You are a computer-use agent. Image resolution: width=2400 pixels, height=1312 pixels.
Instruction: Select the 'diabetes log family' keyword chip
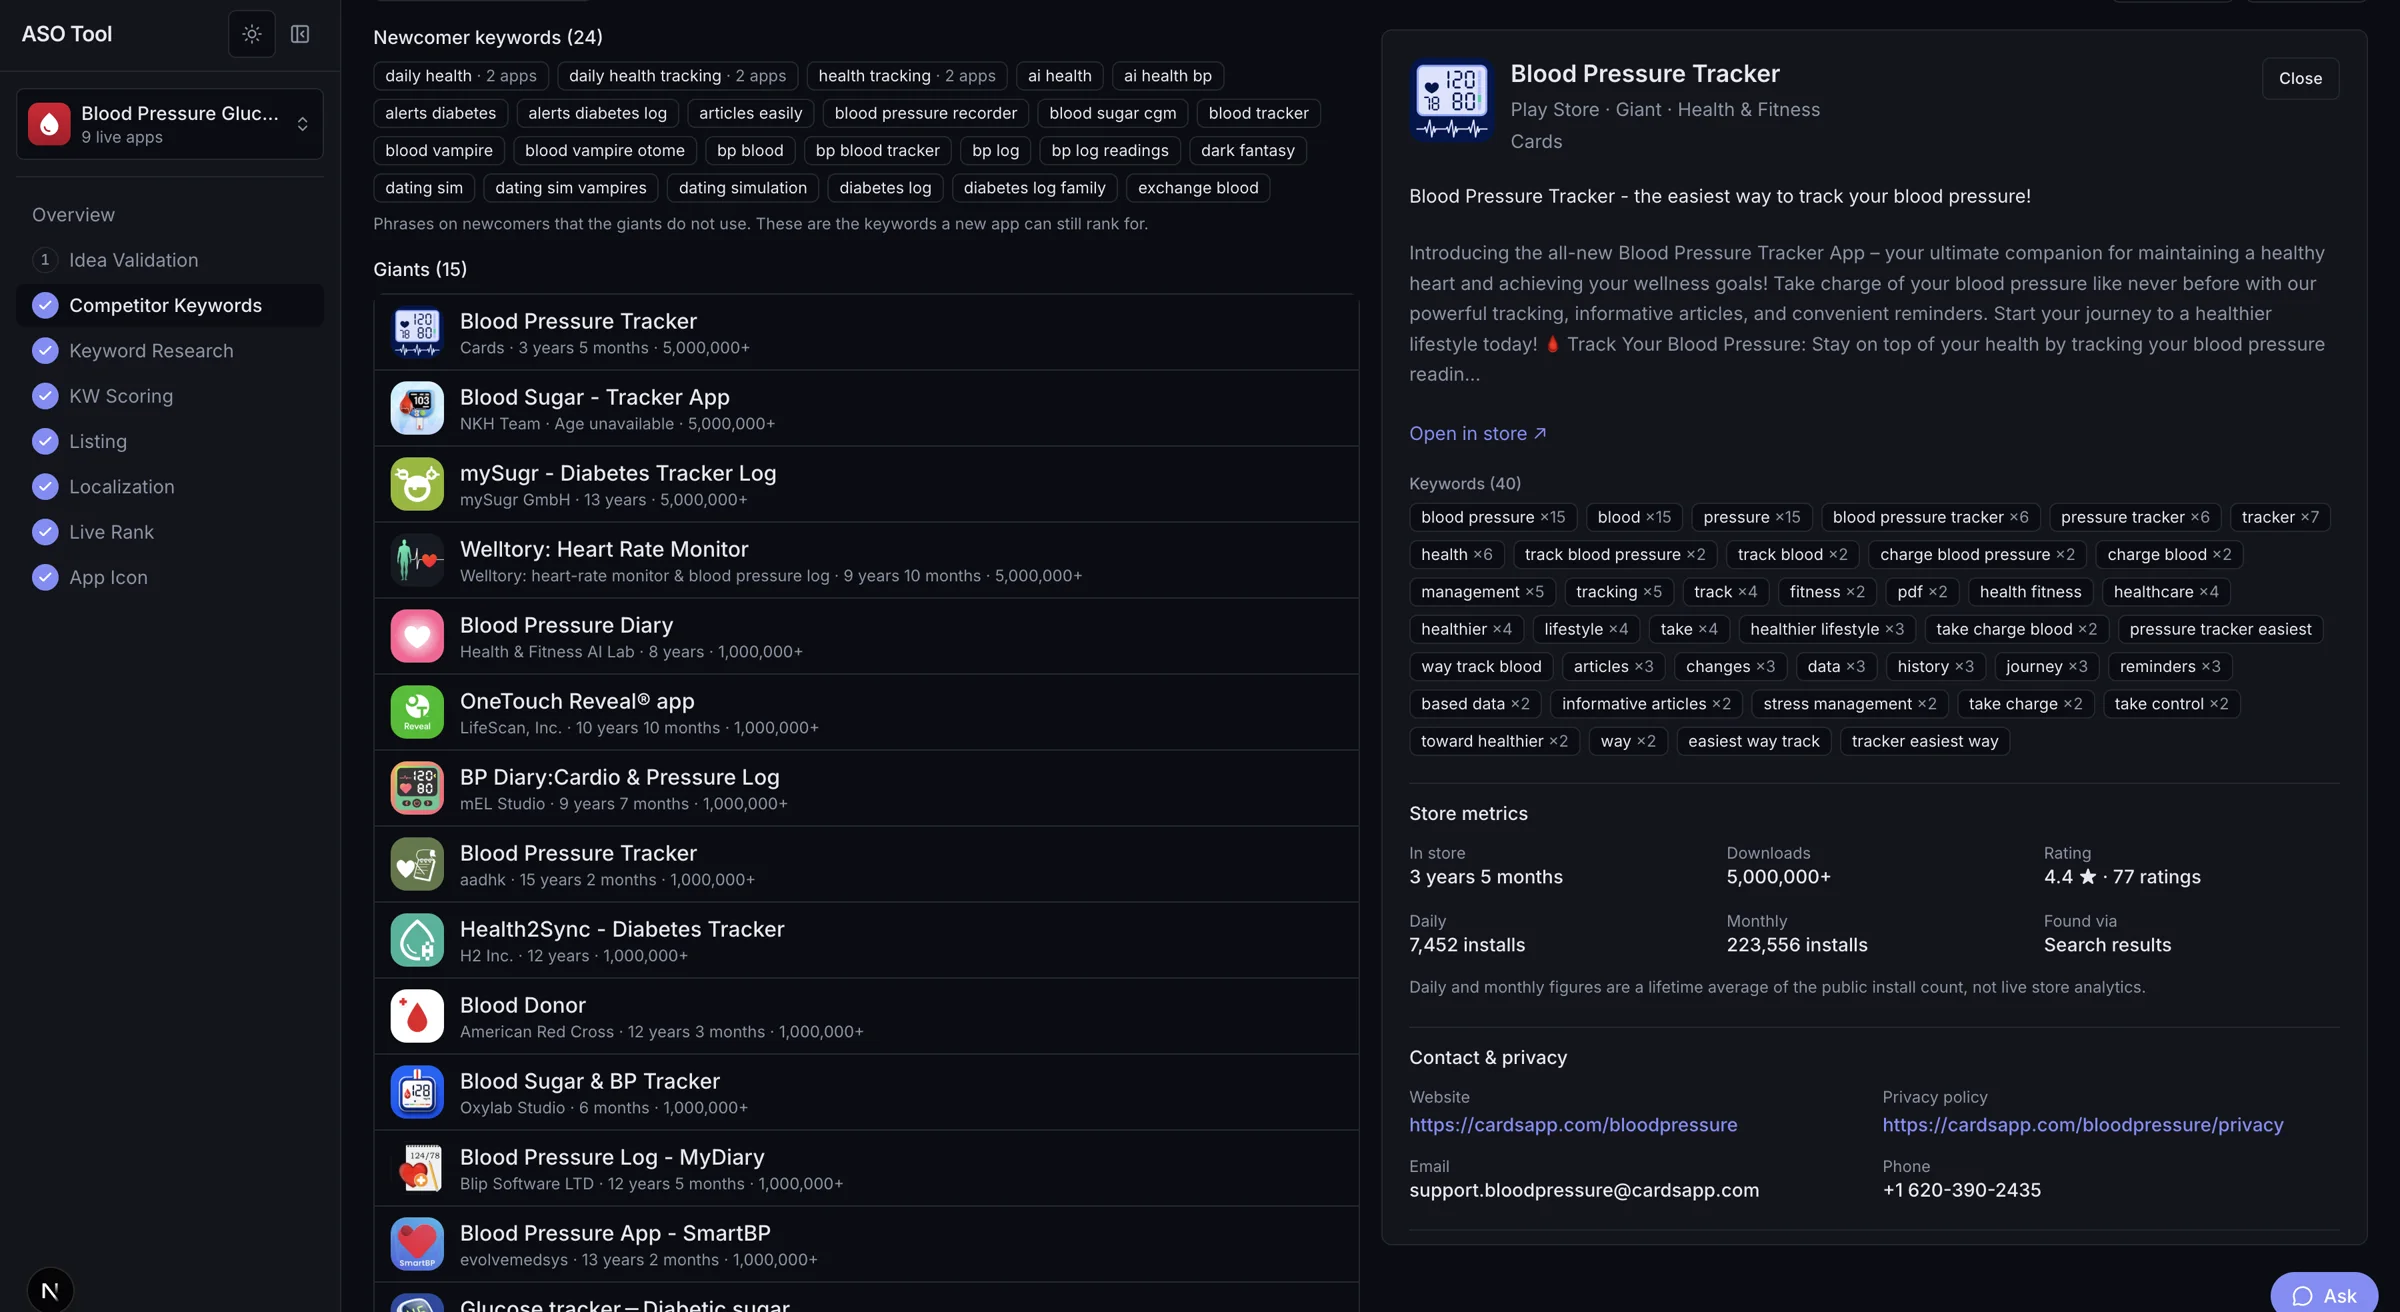click(1034, 188)
